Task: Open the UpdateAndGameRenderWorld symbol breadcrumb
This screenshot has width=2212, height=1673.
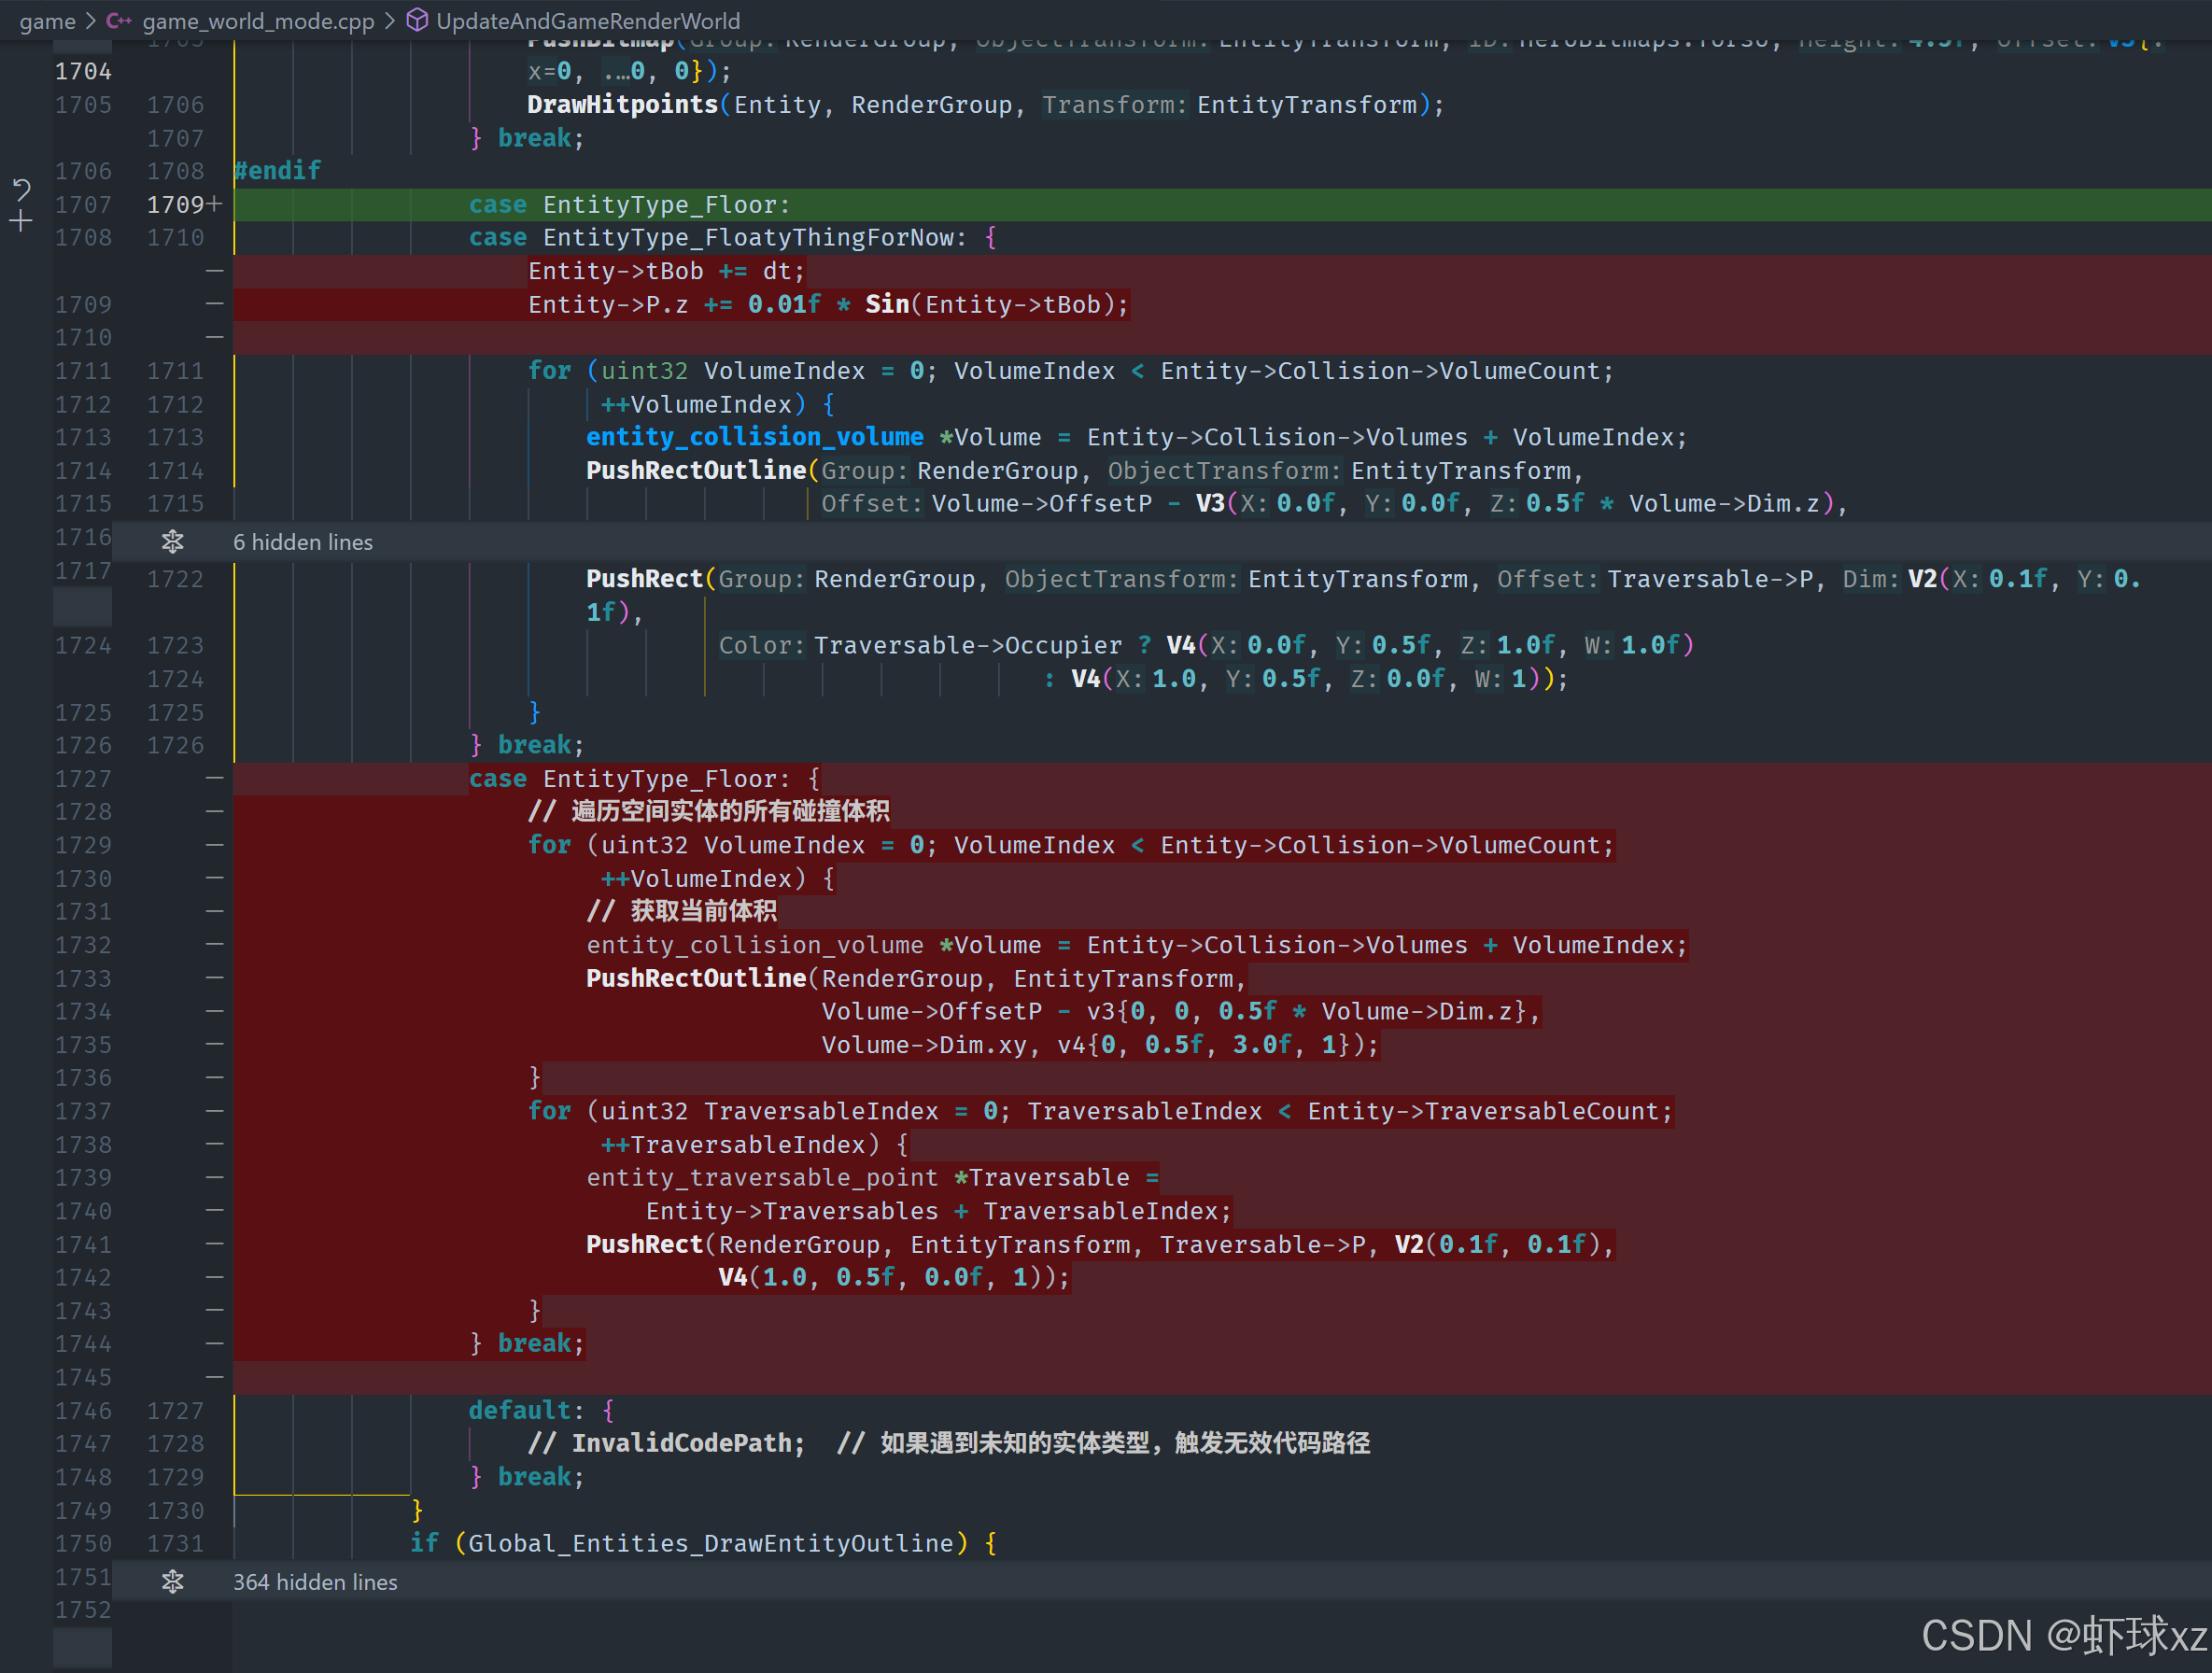Action: point(588,21)
